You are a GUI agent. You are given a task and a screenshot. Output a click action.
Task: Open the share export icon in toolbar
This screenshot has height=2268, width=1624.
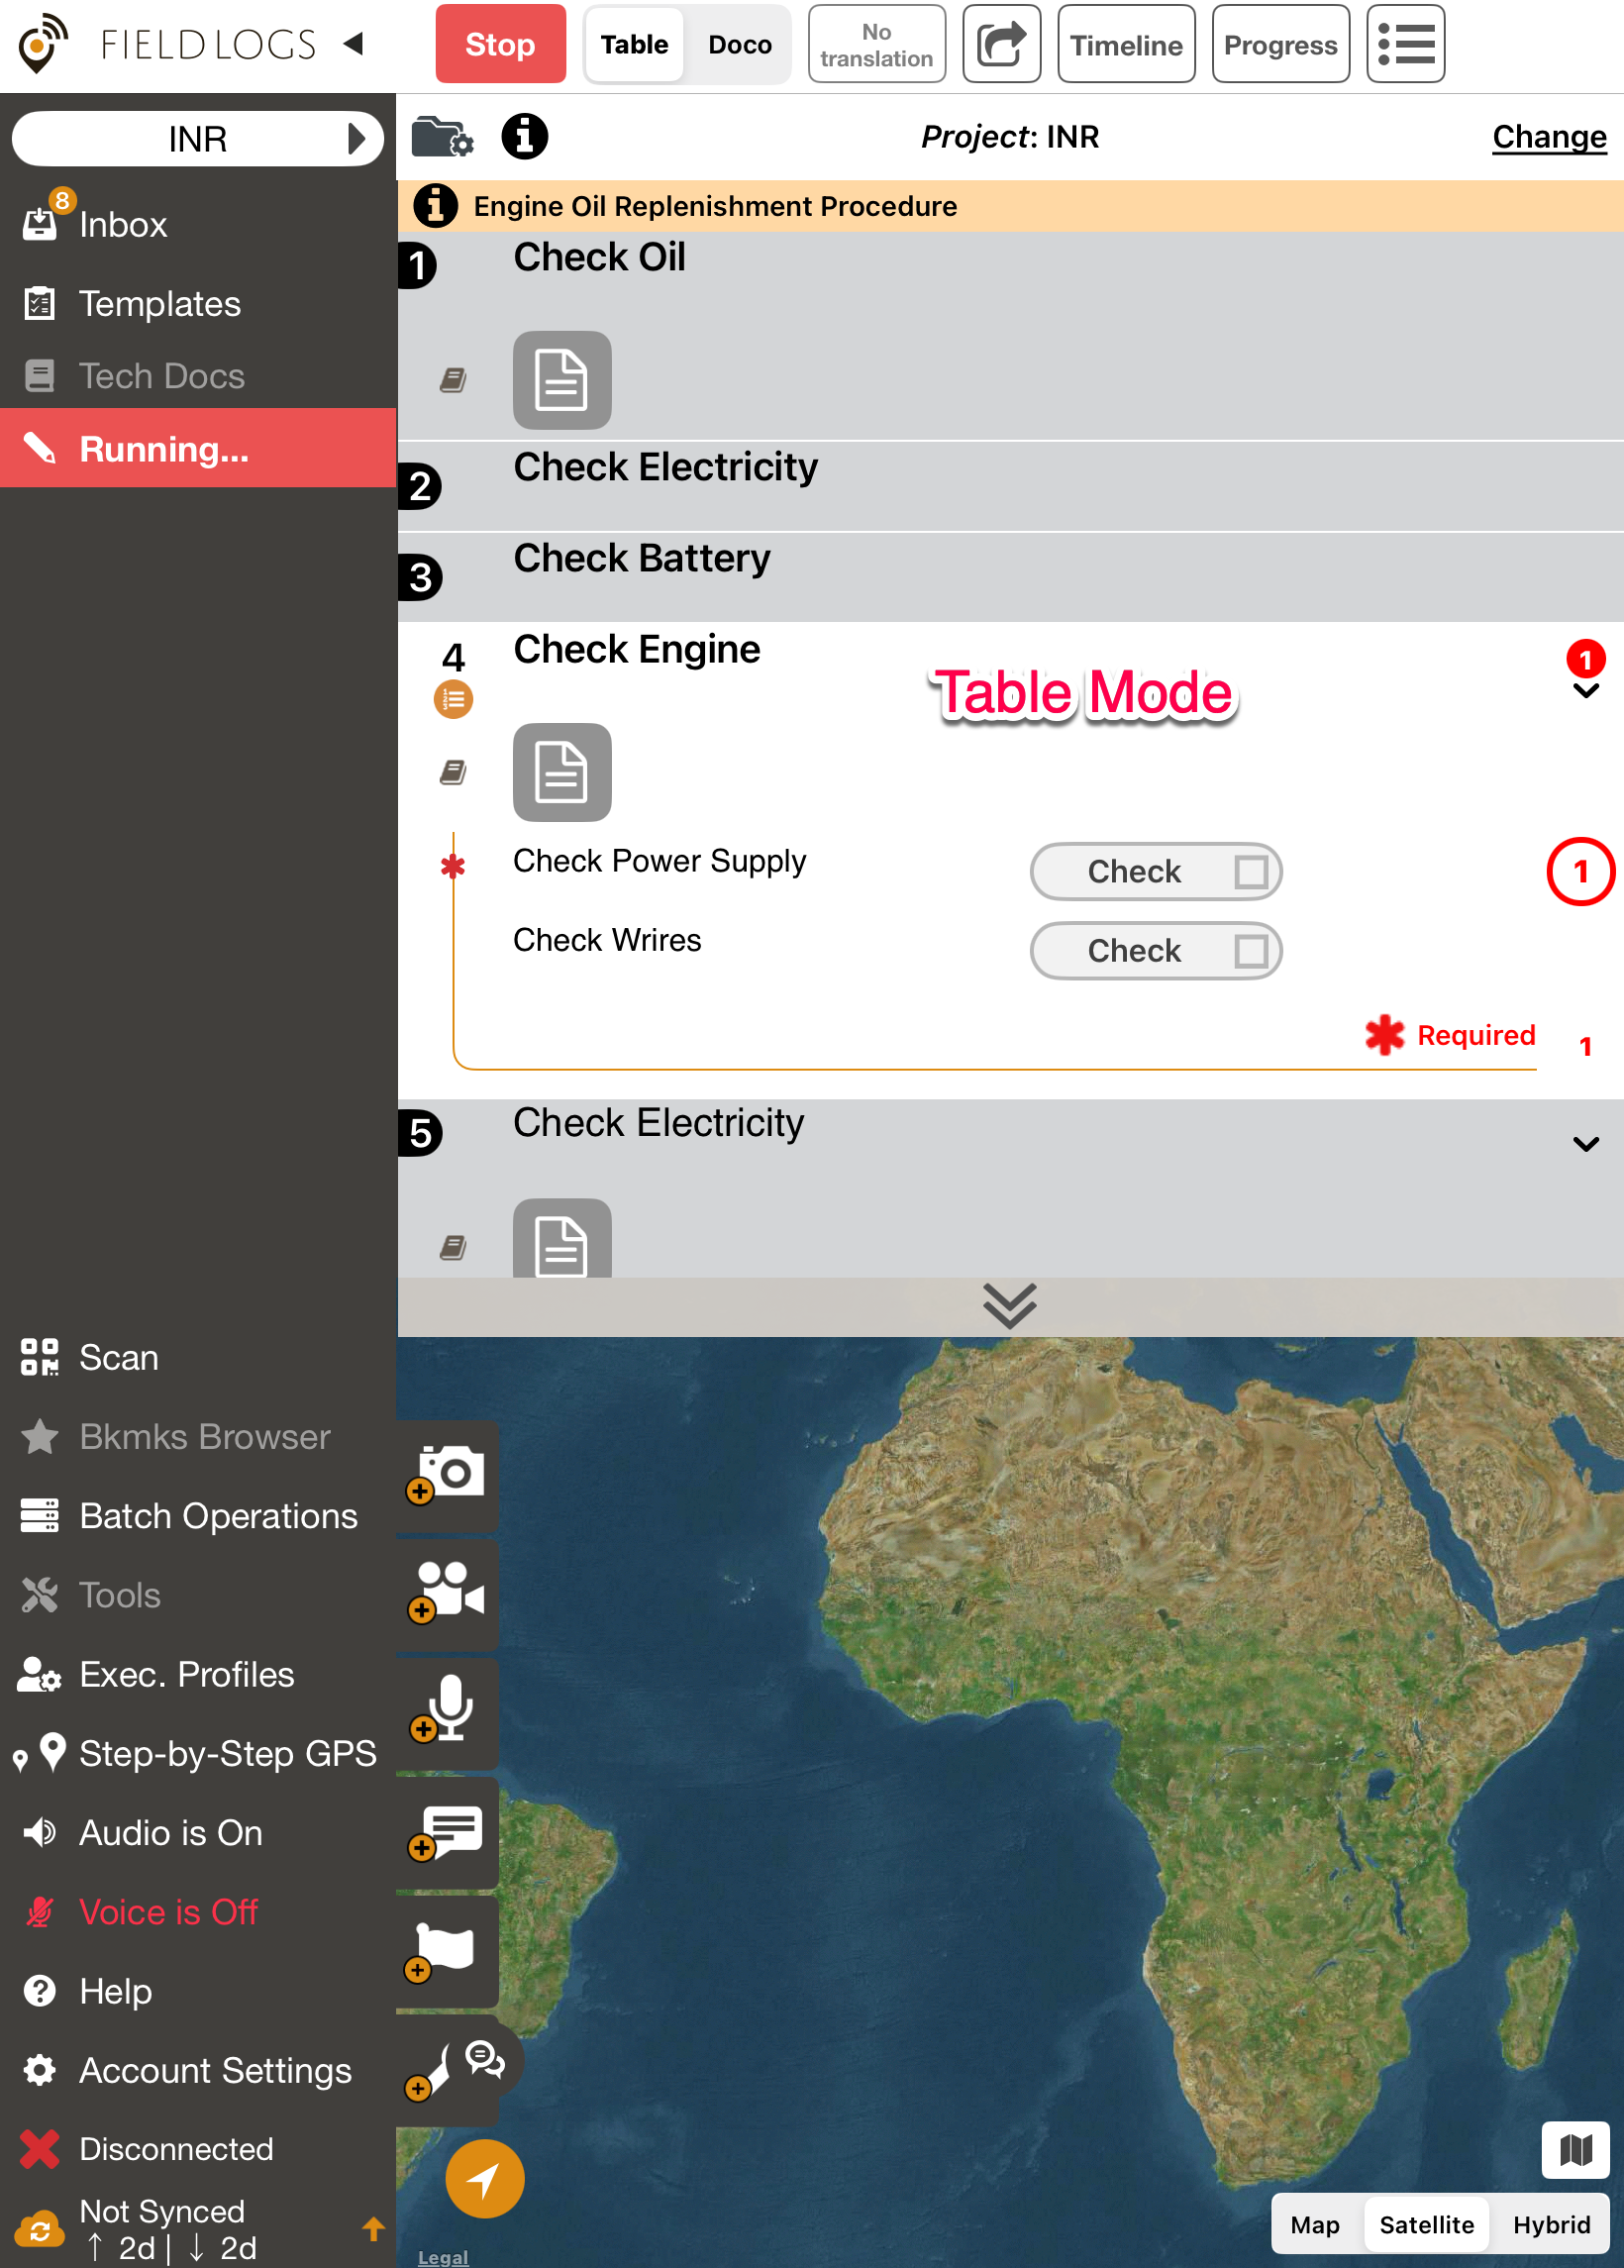[x=1001, y=44]
